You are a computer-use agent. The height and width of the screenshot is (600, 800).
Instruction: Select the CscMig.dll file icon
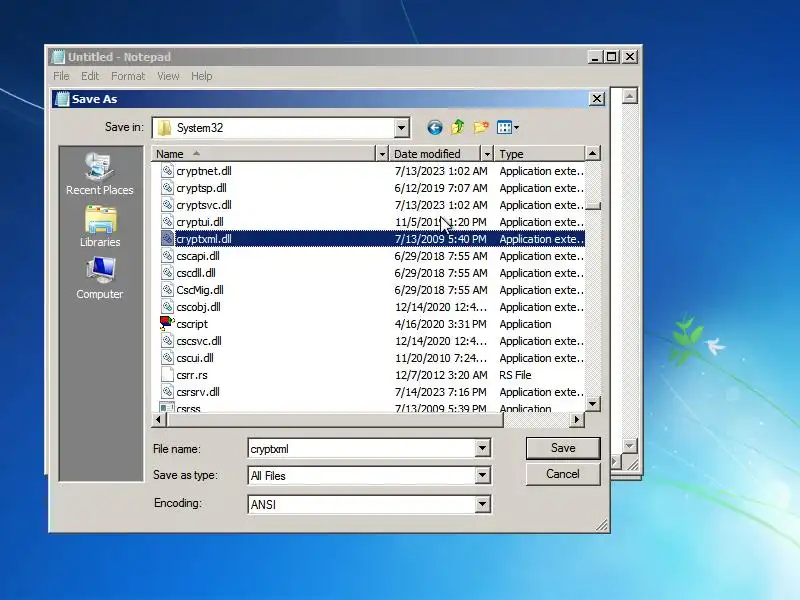tap(167, 290)
